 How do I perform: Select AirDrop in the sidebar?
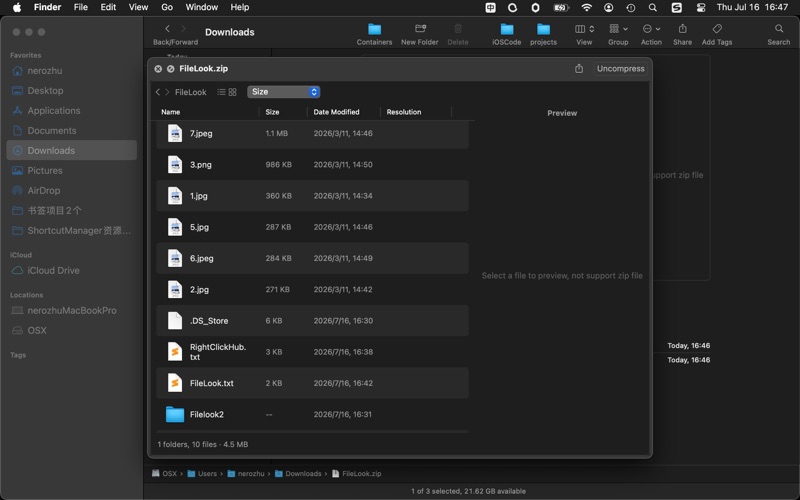point(71,190)
